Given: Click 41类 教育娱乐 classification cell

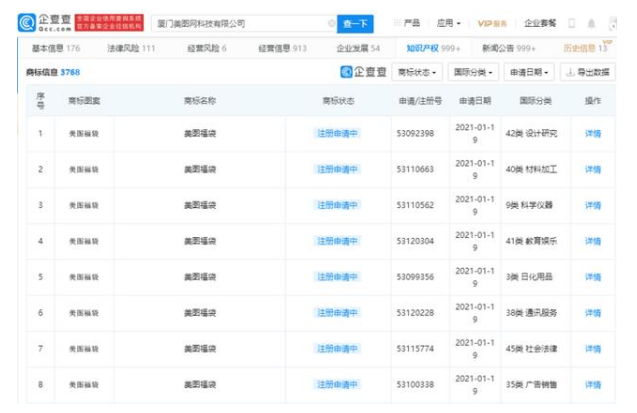Looking at the screenshot, I should click(x=531, y=241).
